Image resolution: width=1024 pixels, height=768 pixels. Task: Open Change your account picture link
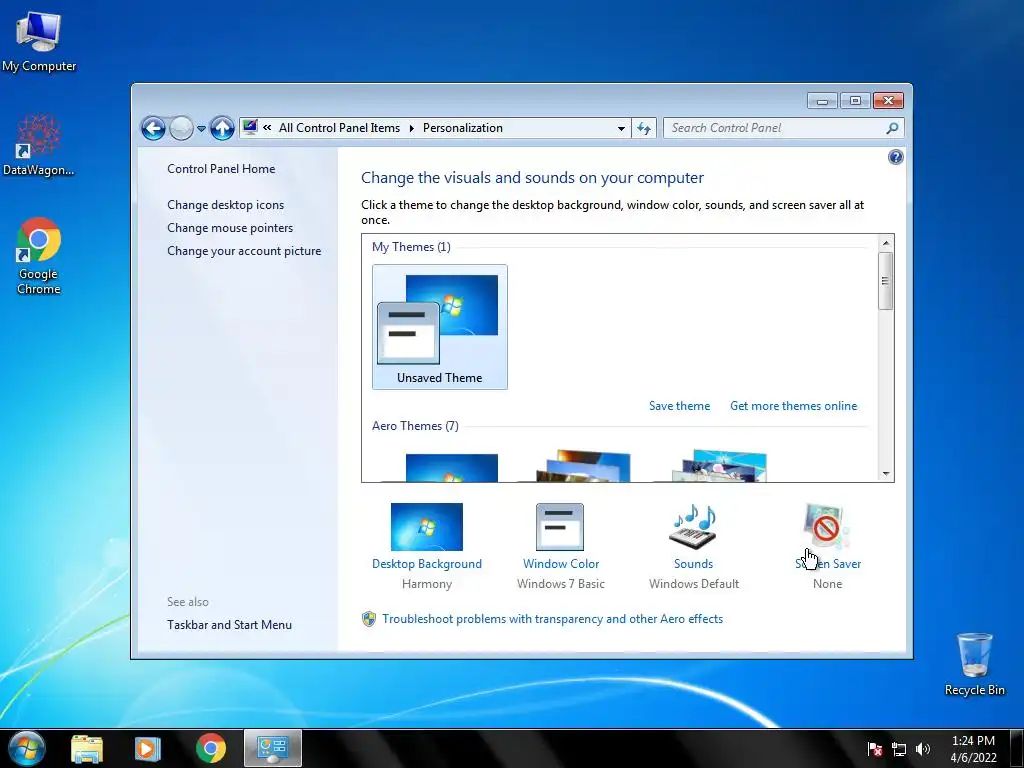pos(244,251)
